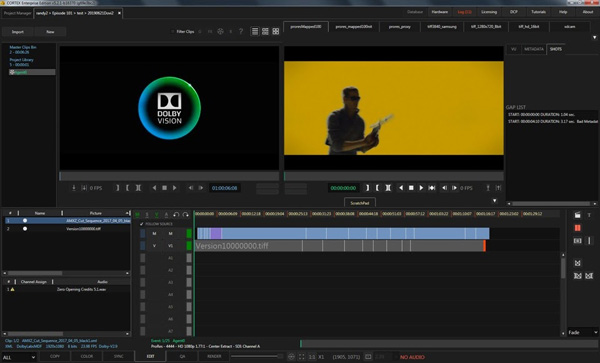This screenshot has width=600, height=363.
Task: Switch to large thumbnail grid view
Action: pos(276,31)
